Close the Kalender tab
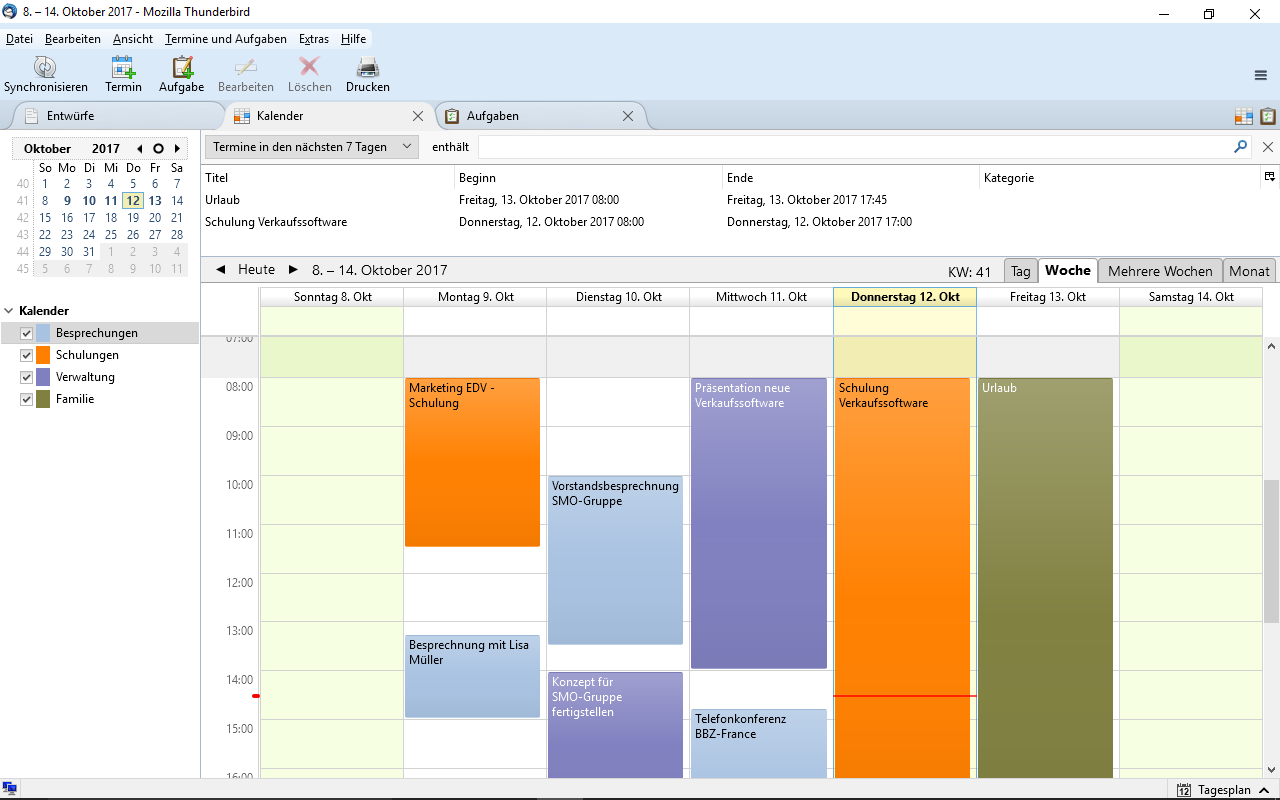 [x=418, y=116]
